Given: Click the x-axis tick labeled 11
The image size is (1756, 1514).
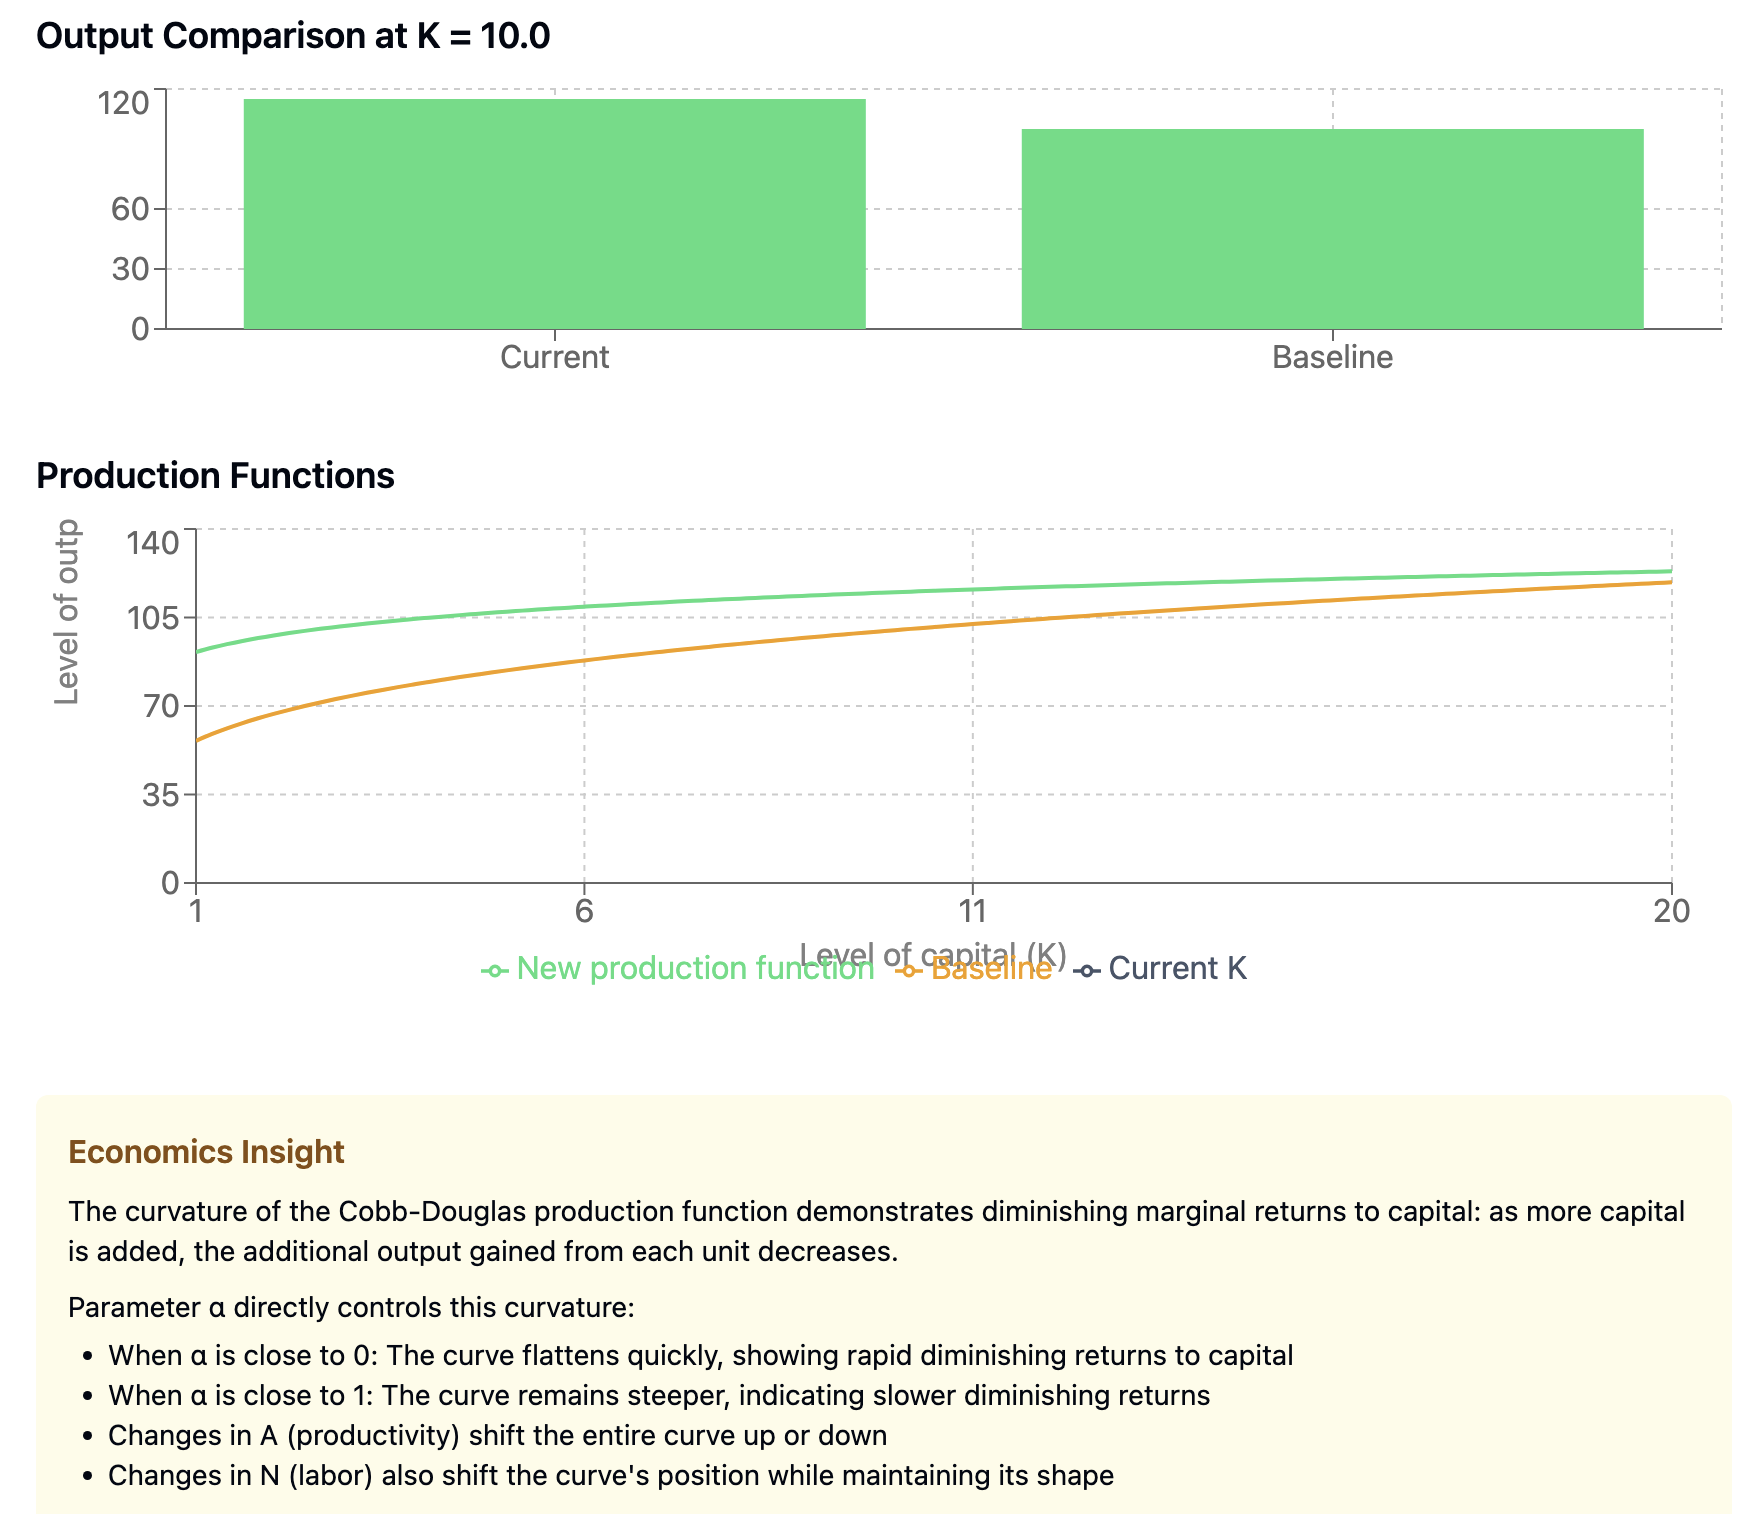Looking at the screenshot, I should (972, 911).
